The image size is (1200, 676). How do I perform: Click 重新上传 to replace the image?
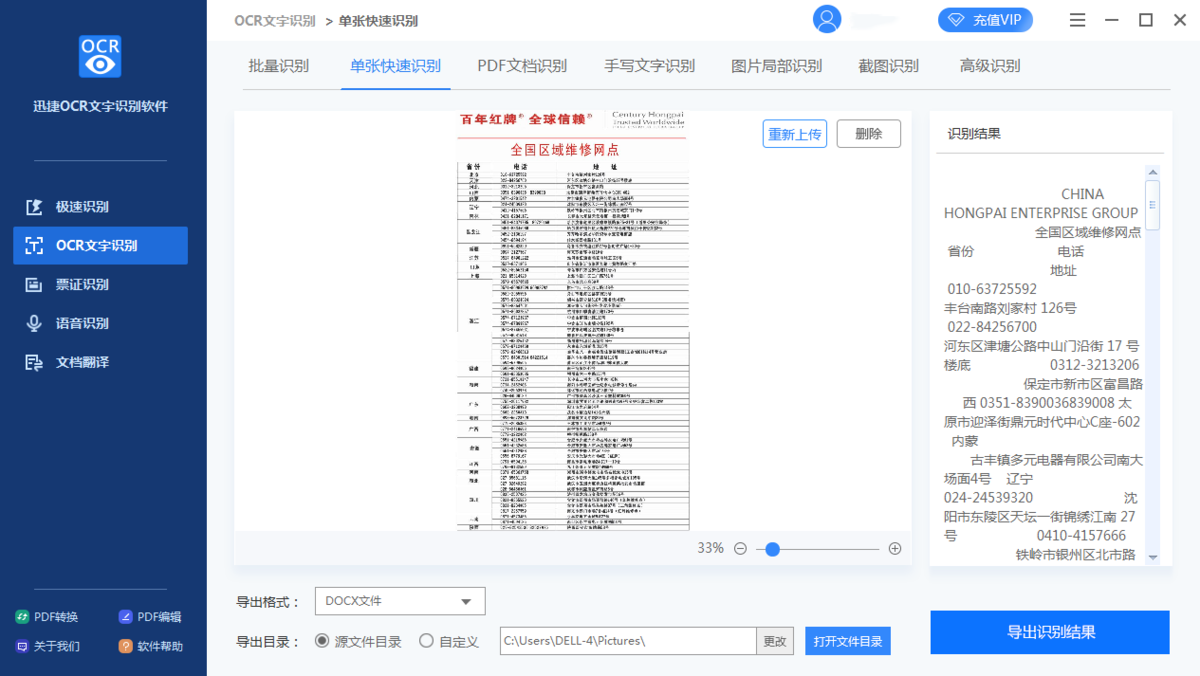coord(794,133)
